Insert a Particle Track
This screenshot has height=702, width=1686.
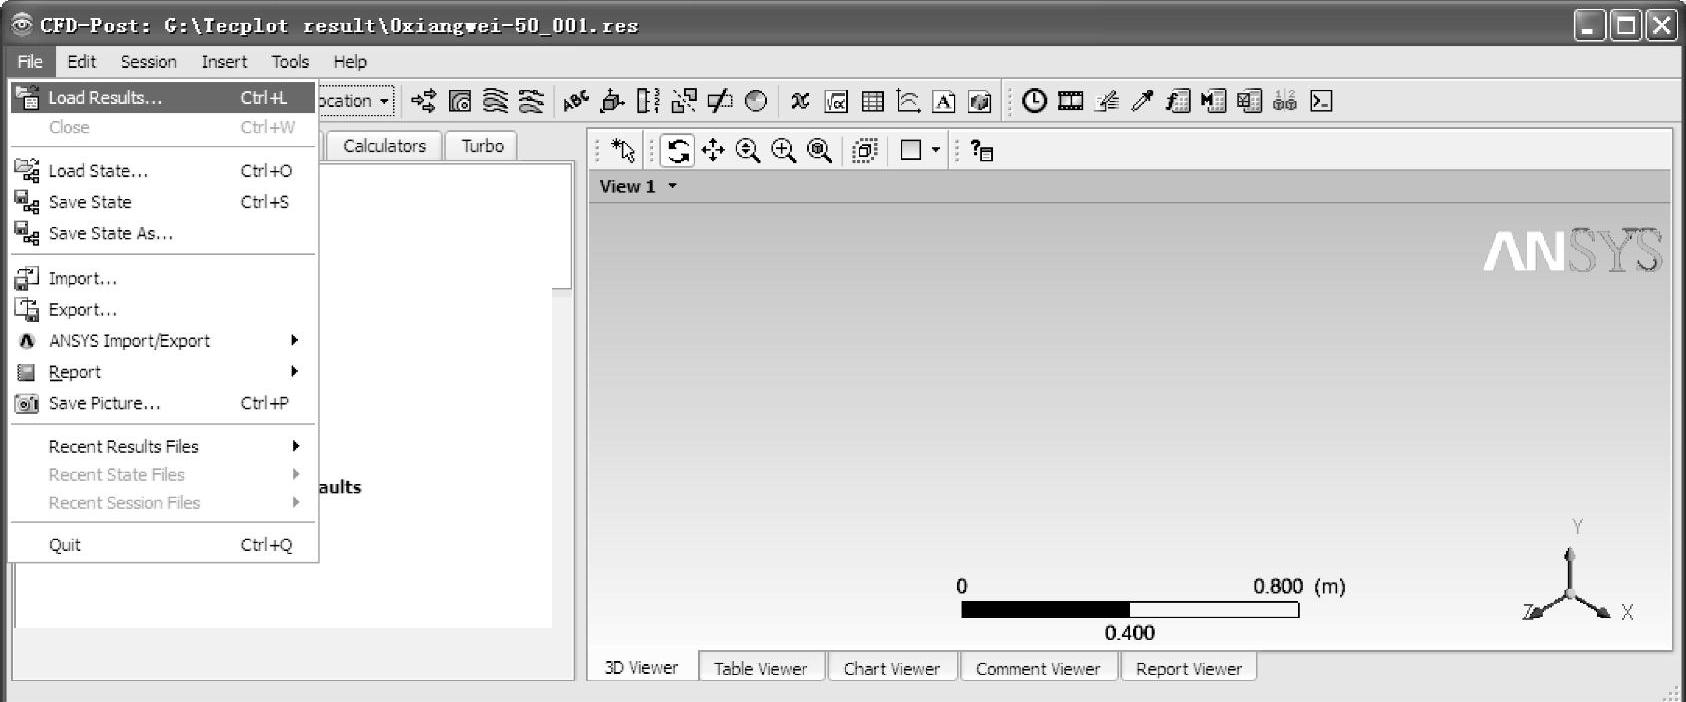(531, 101)
